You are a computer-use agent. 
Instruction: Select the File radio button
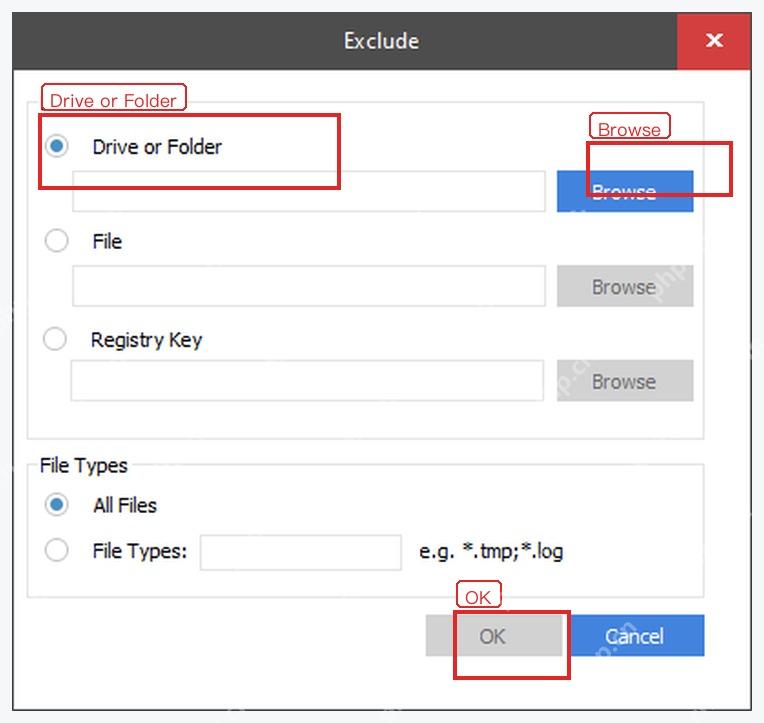[x=57, y=241]
